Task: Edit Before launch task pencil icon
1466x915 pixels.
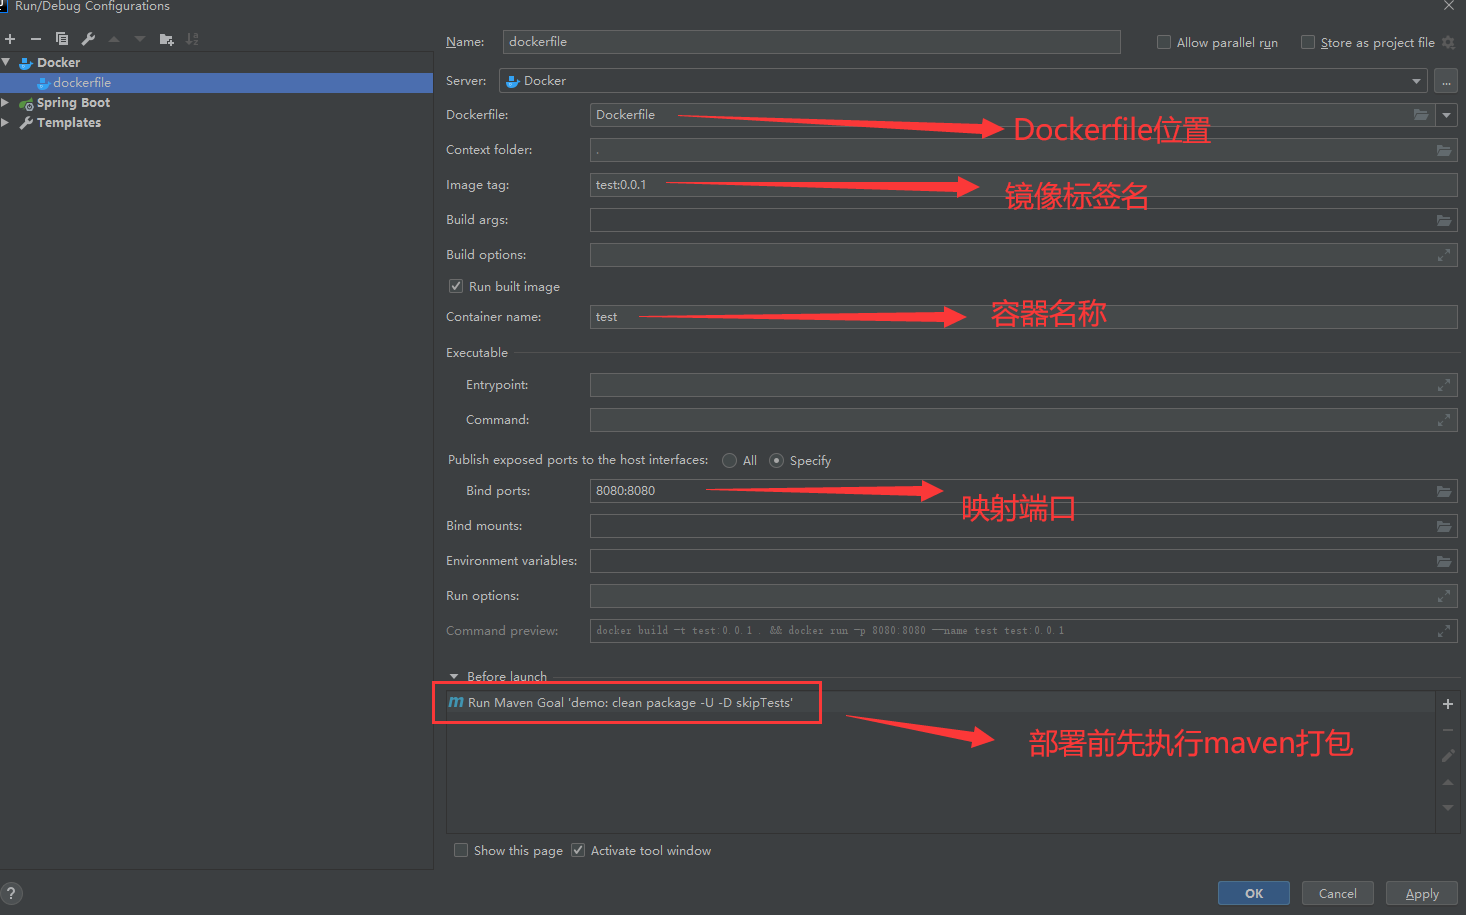Action: (x=1447, y=756)
